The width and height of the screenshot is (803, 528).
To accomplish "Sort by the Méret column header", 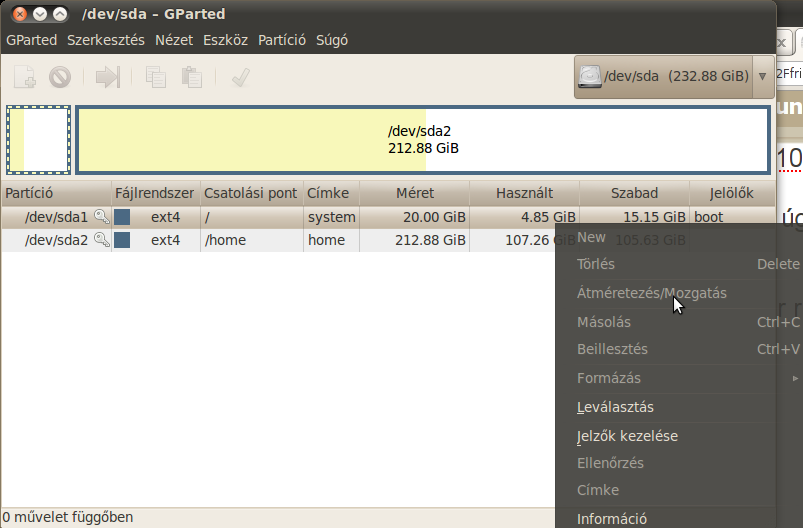I will coord(414,193).
